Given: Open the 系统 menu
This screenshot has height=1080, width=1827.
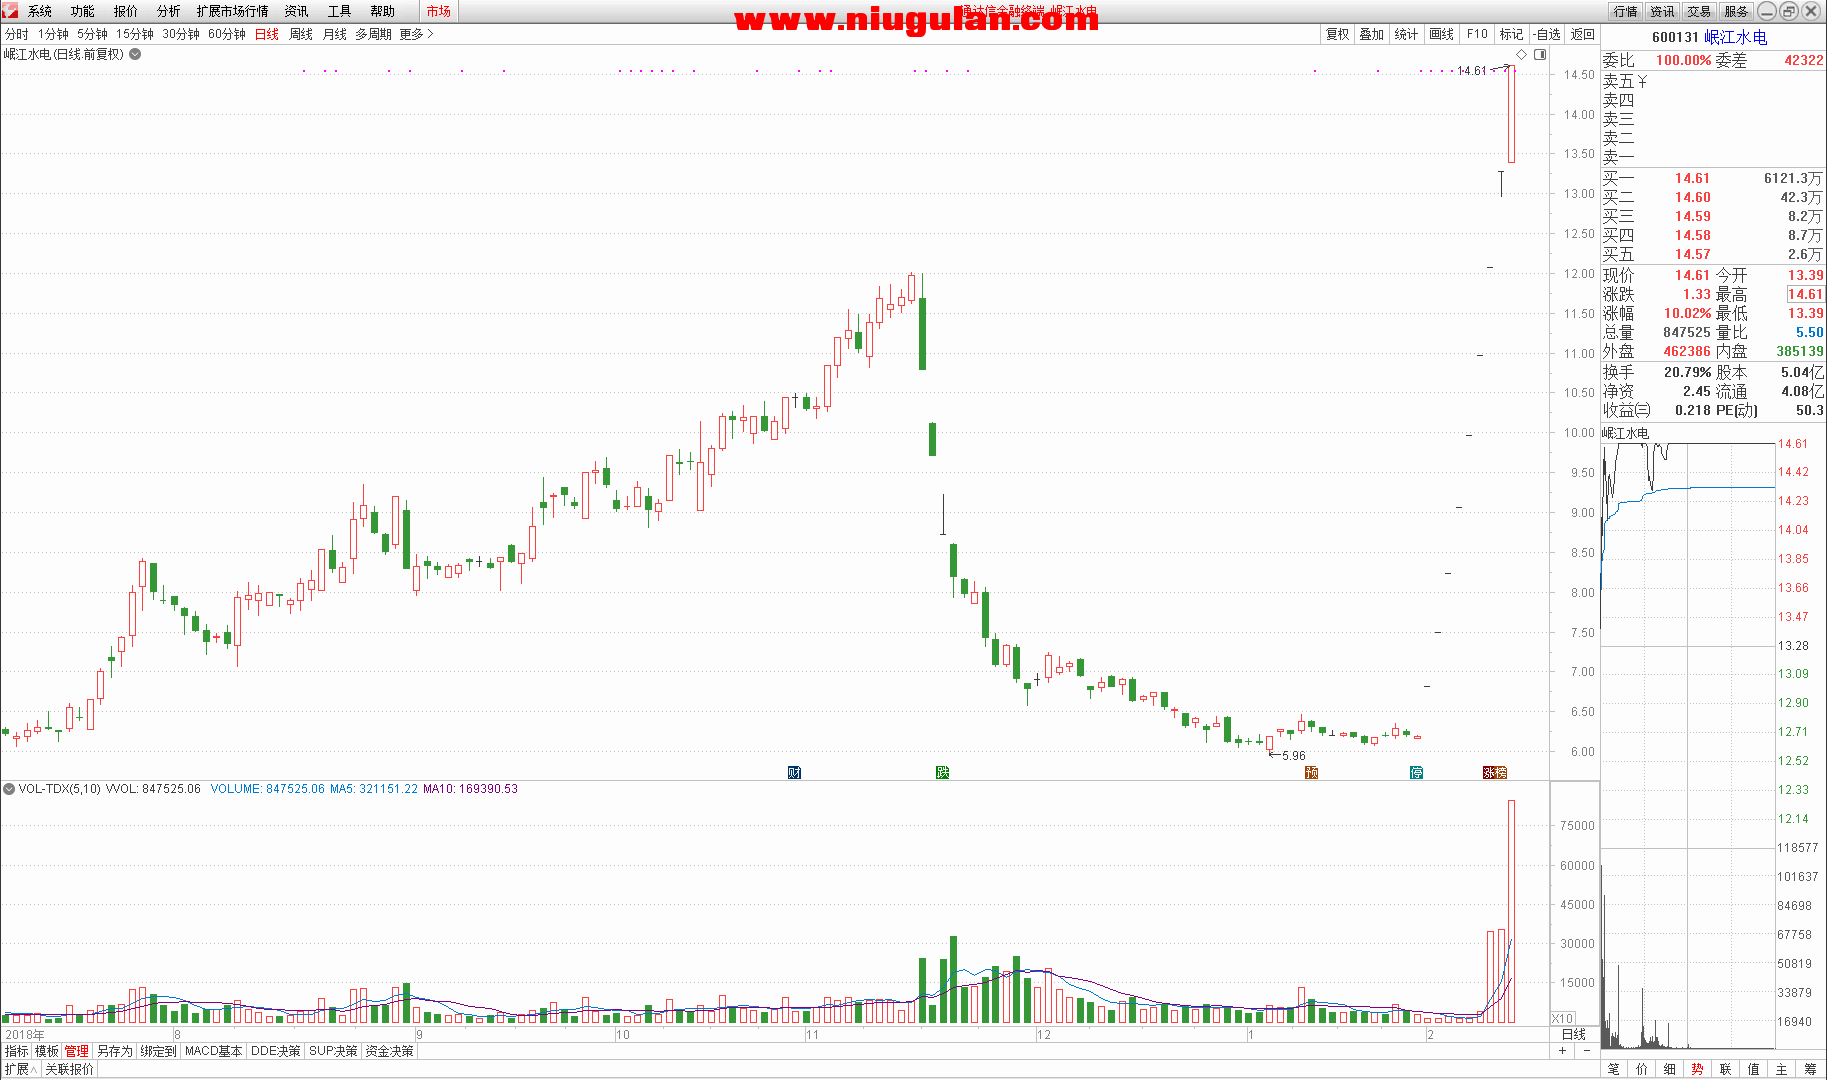Looking at the screenshot, I should coord(40,11).
